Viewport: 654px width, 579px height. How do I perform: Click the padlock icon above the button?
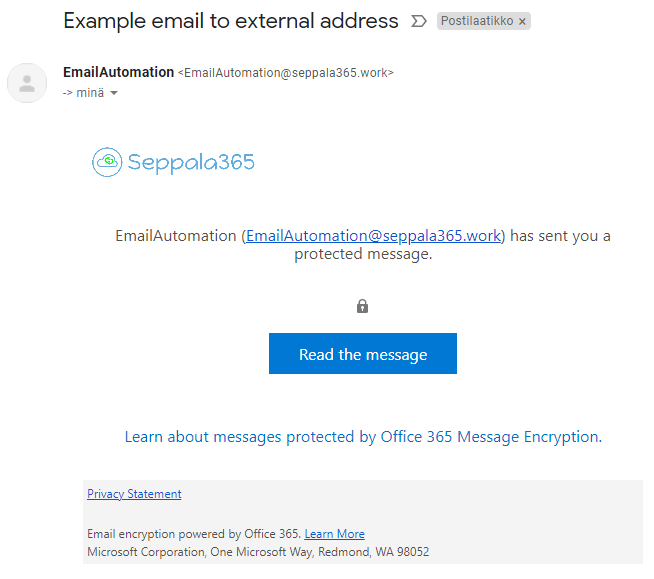tap(362, 306)
